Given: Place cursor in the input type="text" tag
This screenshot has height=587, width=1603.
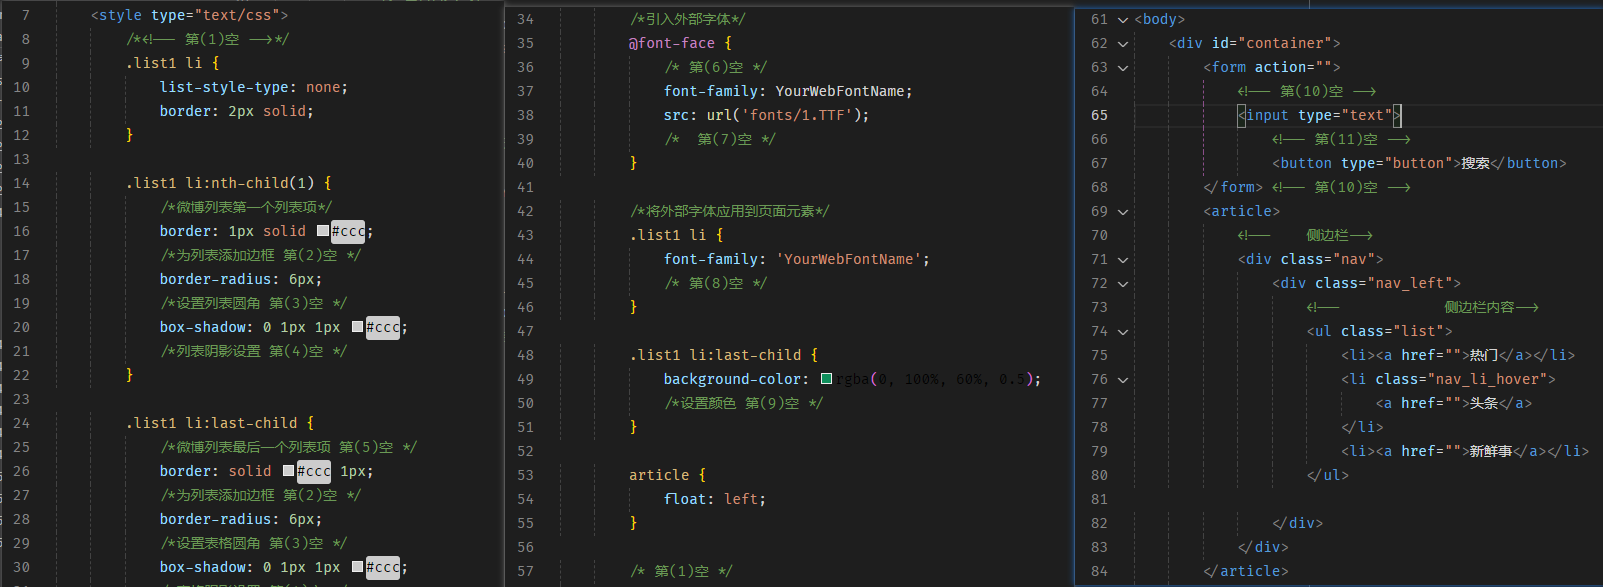Looking at the screenshot, I should click(1320, 115).
